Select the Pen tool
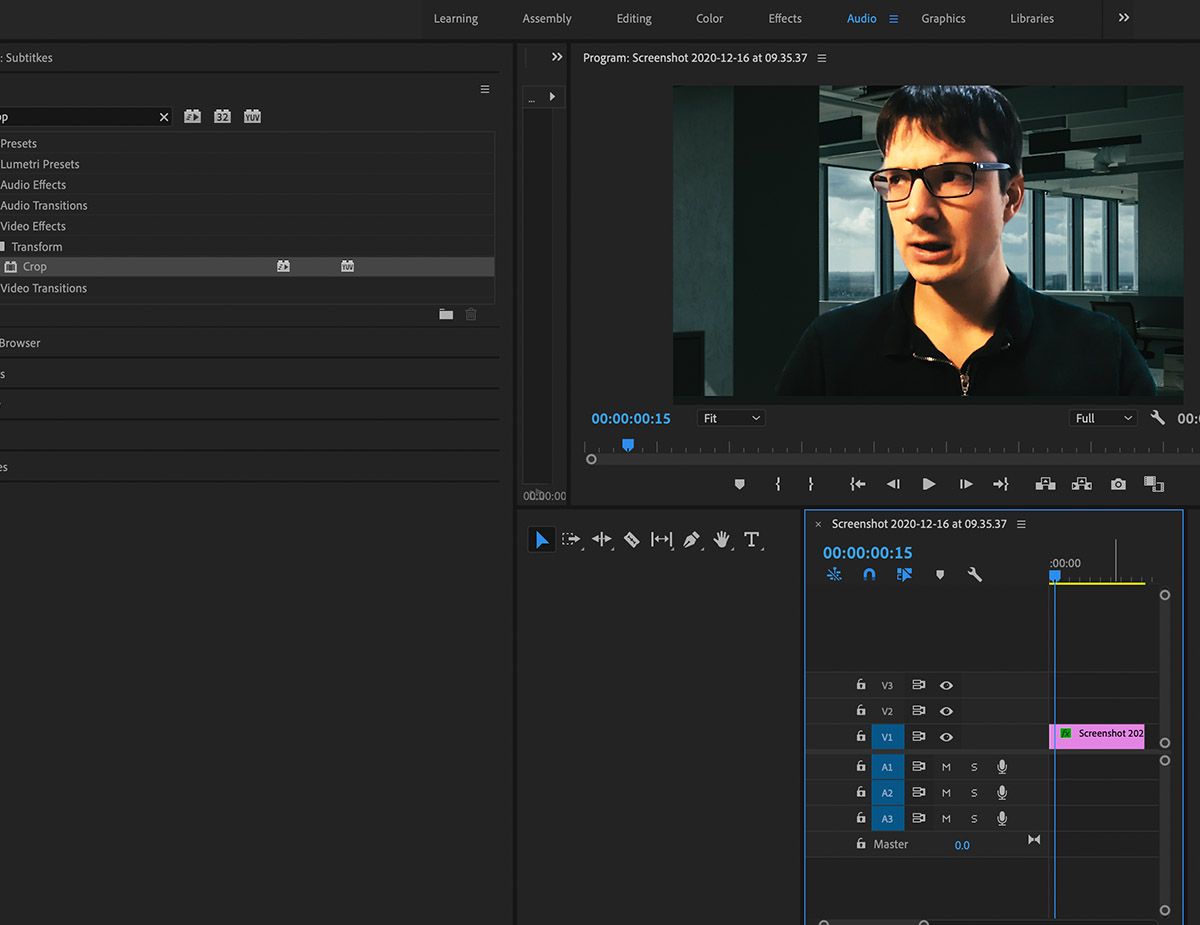The width and height of the screenshot is (1200, 925). [691, 540]
